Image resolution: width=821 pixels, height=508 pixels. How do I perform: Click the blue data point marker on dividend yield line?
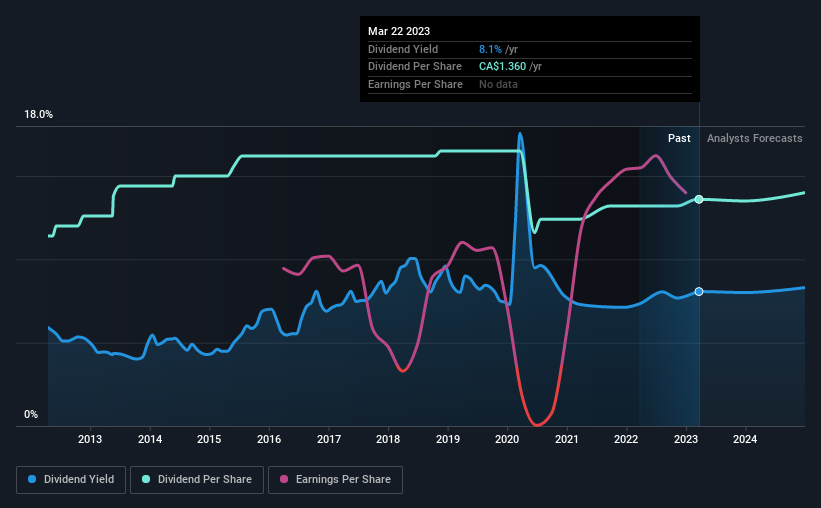[x=699, y=292]
